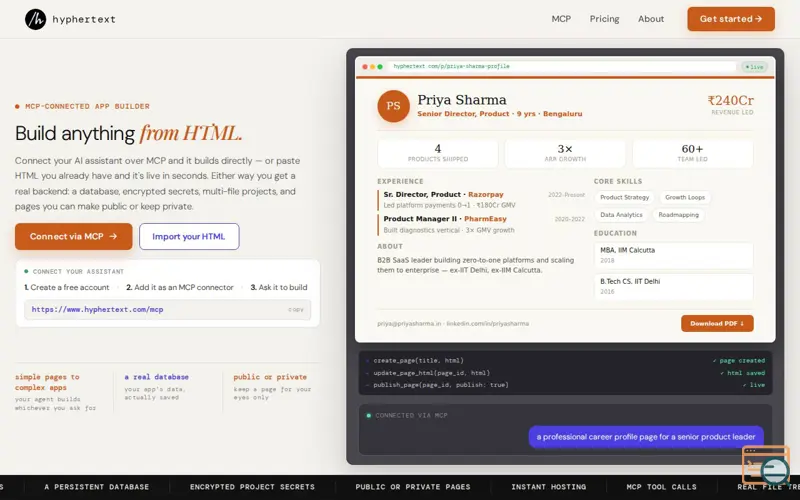Click the 'html saved' status text

click(x=742, y=373)
